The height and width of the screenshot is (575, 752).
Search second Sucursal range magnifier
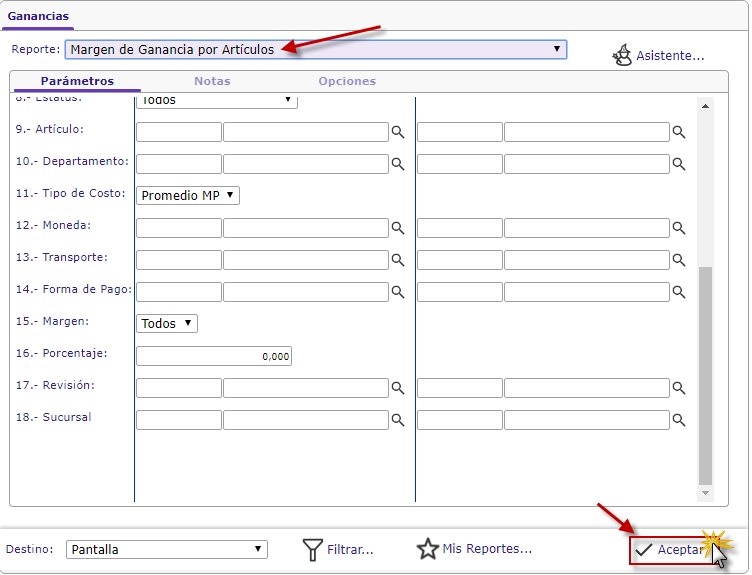coord(679,420)
